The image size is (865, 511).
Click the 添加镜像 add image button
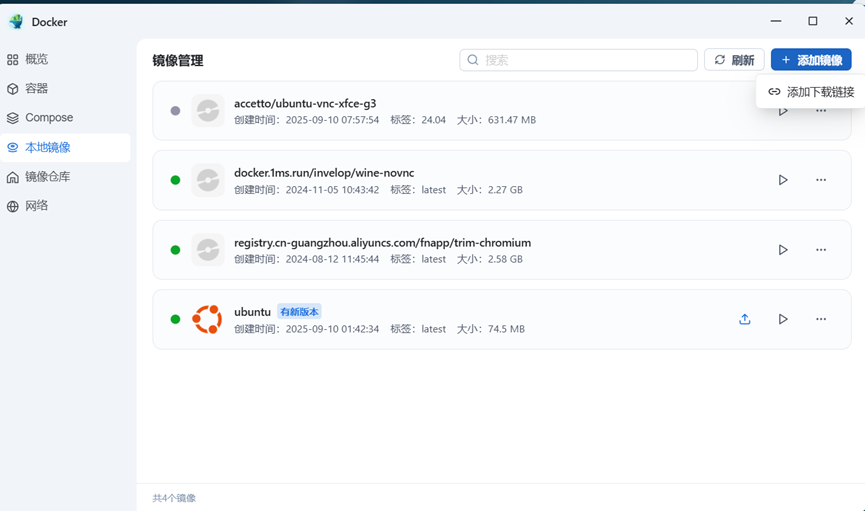811,60
